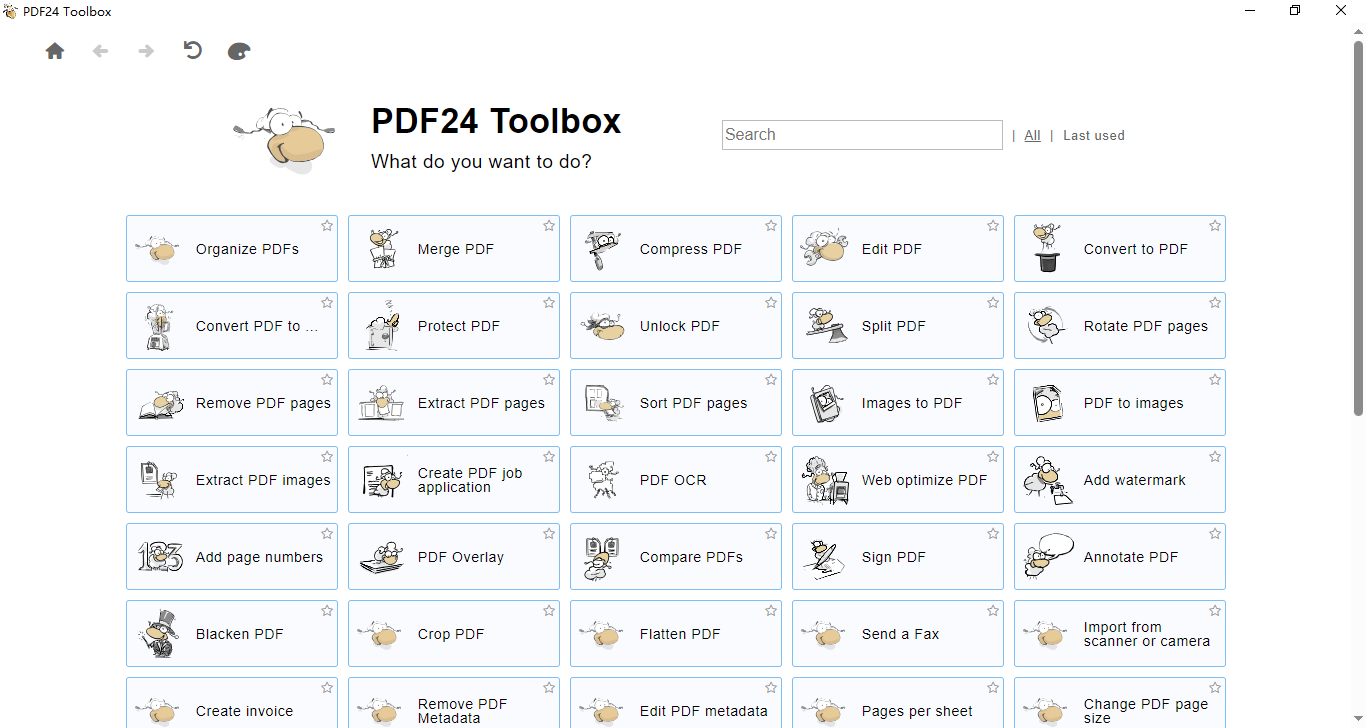Open the Crop PDF tool
Screen dimensions: 1366x728
pos(454,634)
